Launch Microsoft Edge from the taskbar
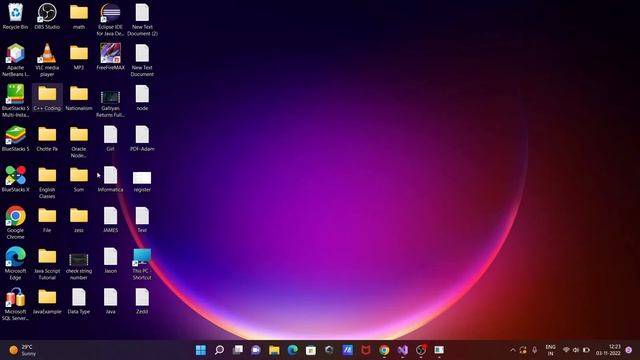 293,350
